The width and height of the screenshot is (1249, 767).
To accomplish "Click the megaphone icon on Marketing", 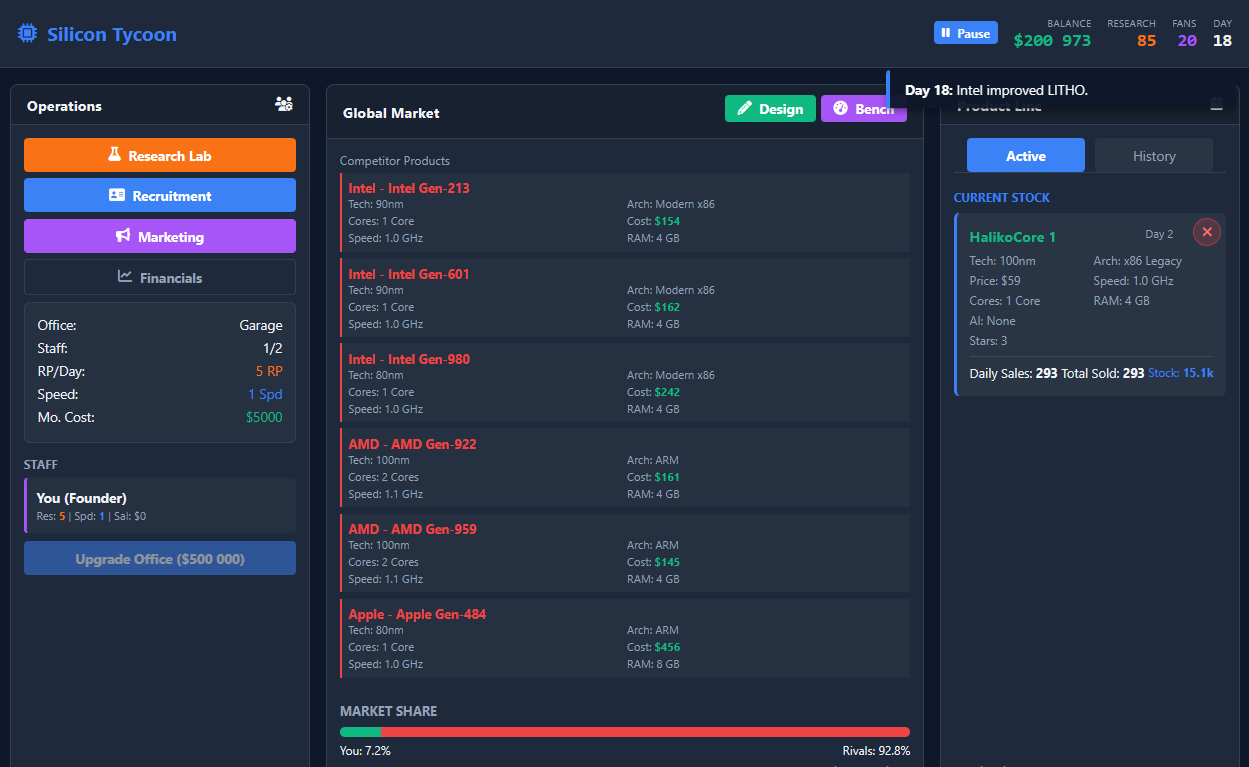I will [x=123, y=236].
